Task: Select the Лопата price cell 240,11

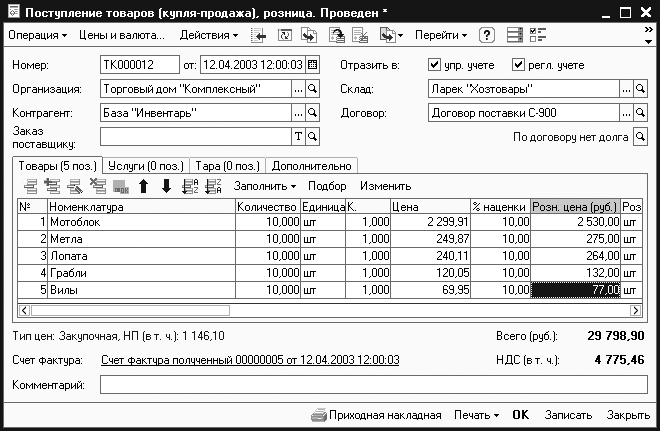Action: 430,256
